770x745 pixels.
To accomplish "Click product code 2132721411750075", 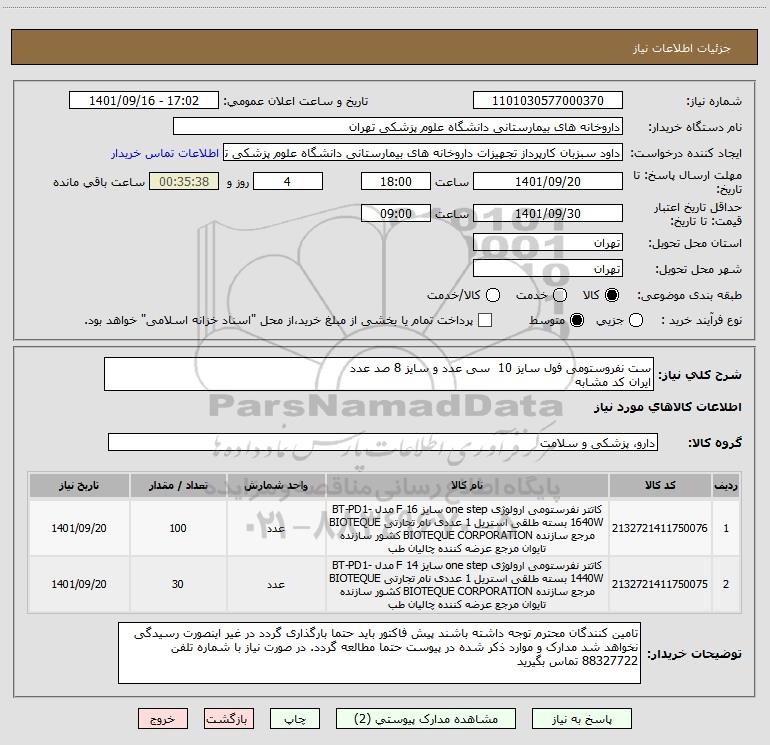I will [660, 584].
